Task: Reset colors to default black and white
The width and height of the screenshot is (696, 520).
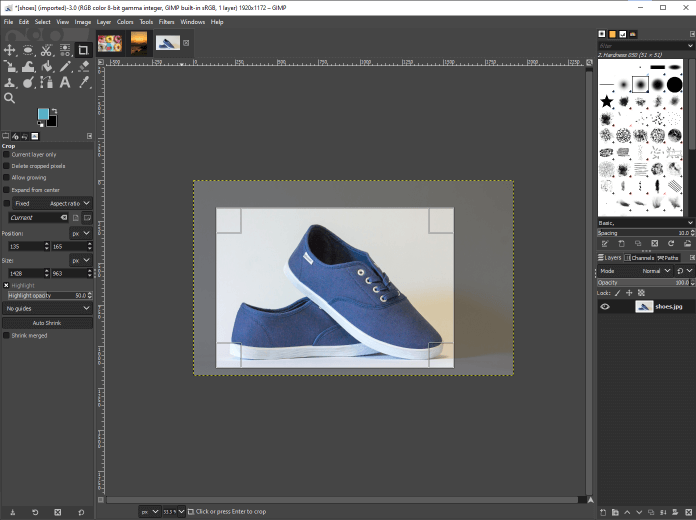Action: tap(40, 124)
